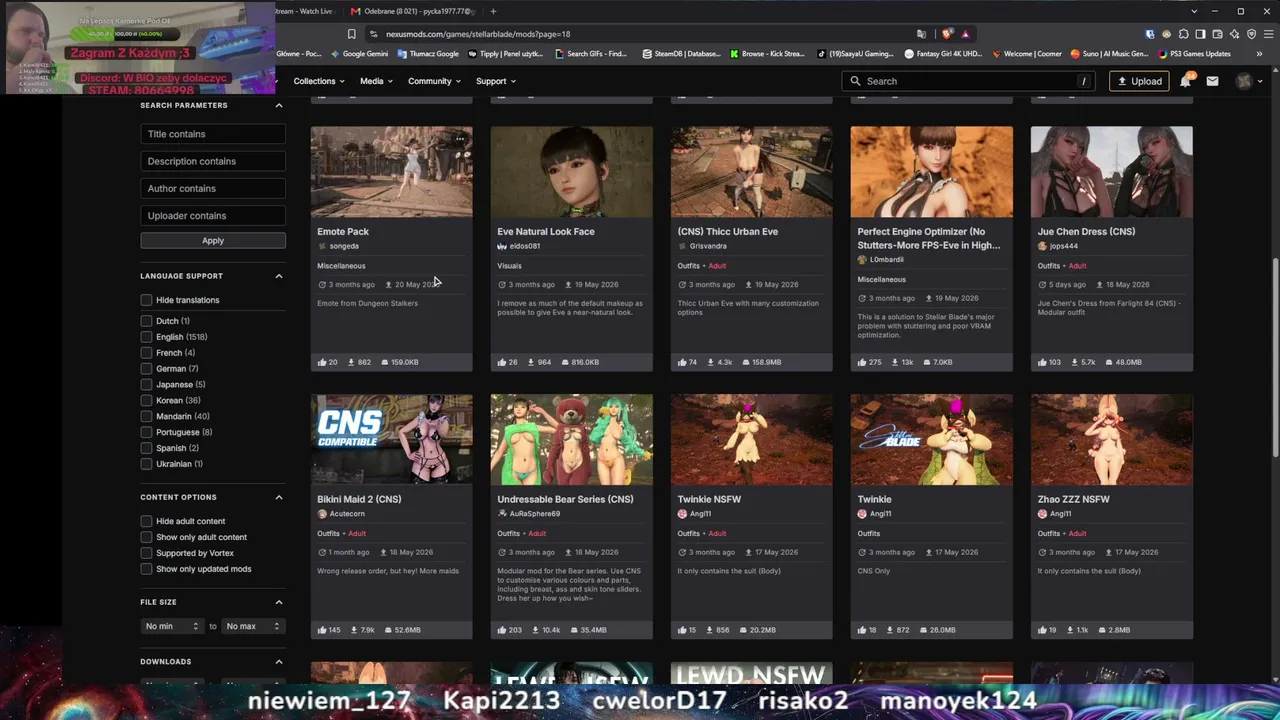
Task: Open the Emote Pack mod title
Action: pos(343,231)
